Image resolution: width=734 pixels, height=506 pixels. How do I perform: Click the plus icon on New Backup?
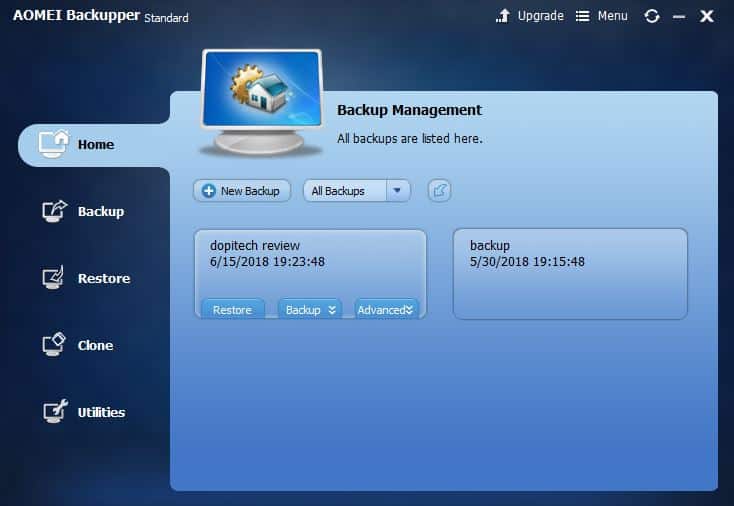click(208, 191)
